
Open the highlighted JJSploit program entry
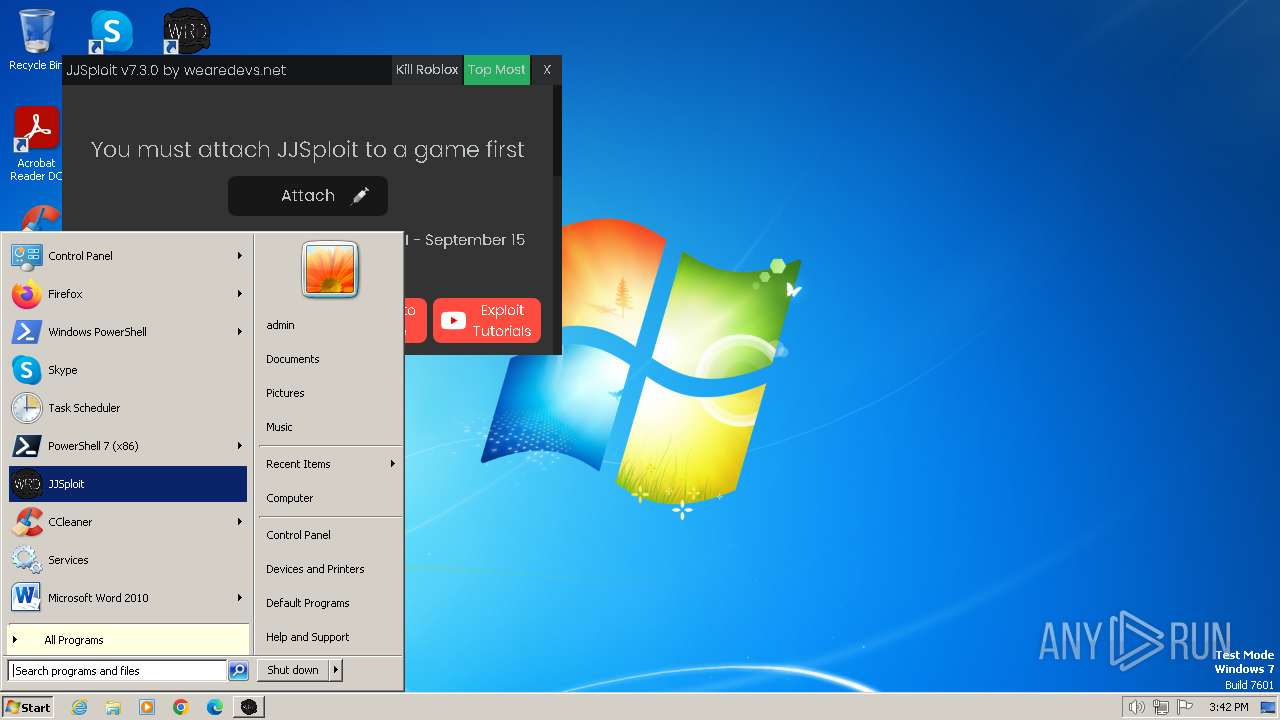[x=128, y=484]
